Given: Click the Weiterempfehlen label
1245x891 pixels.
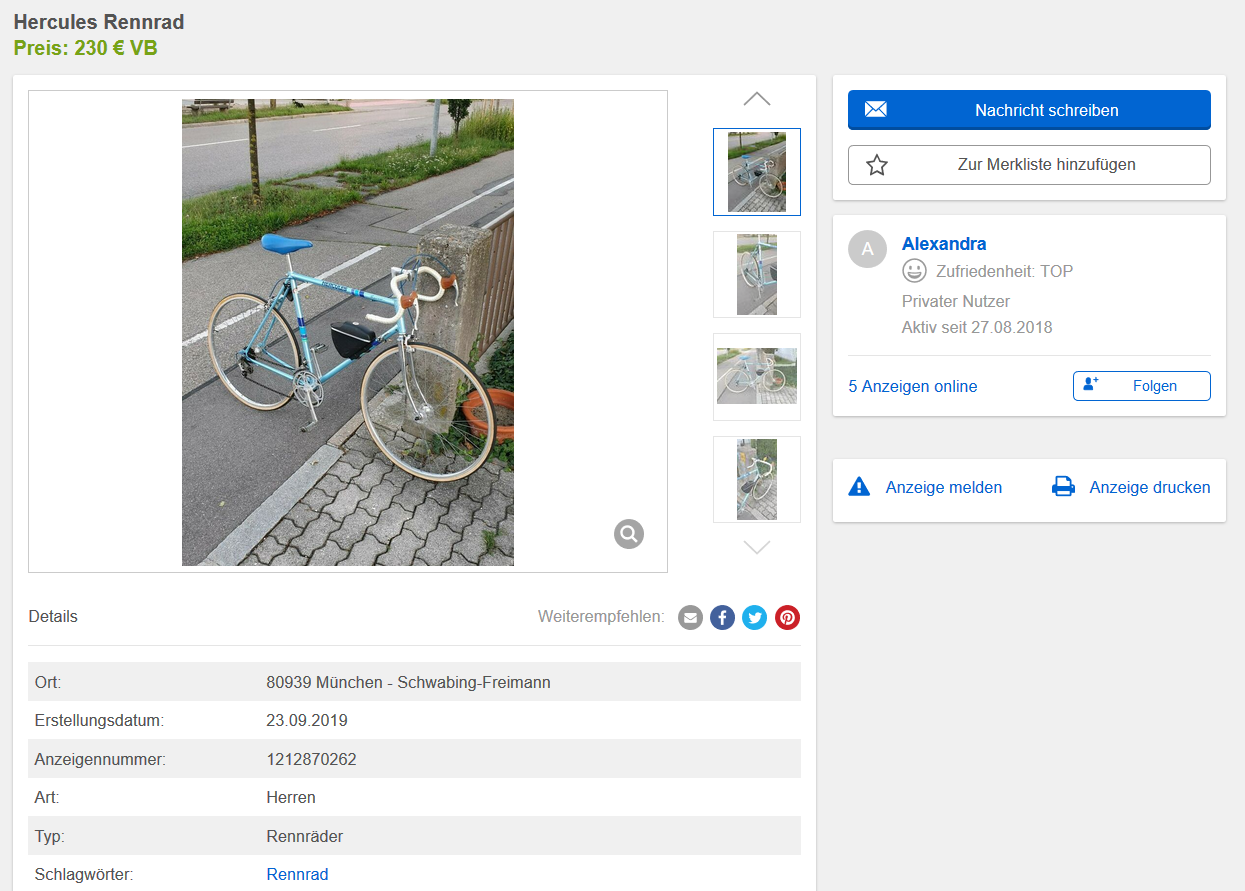Looking at the screenshot, I should pos(601,616).
